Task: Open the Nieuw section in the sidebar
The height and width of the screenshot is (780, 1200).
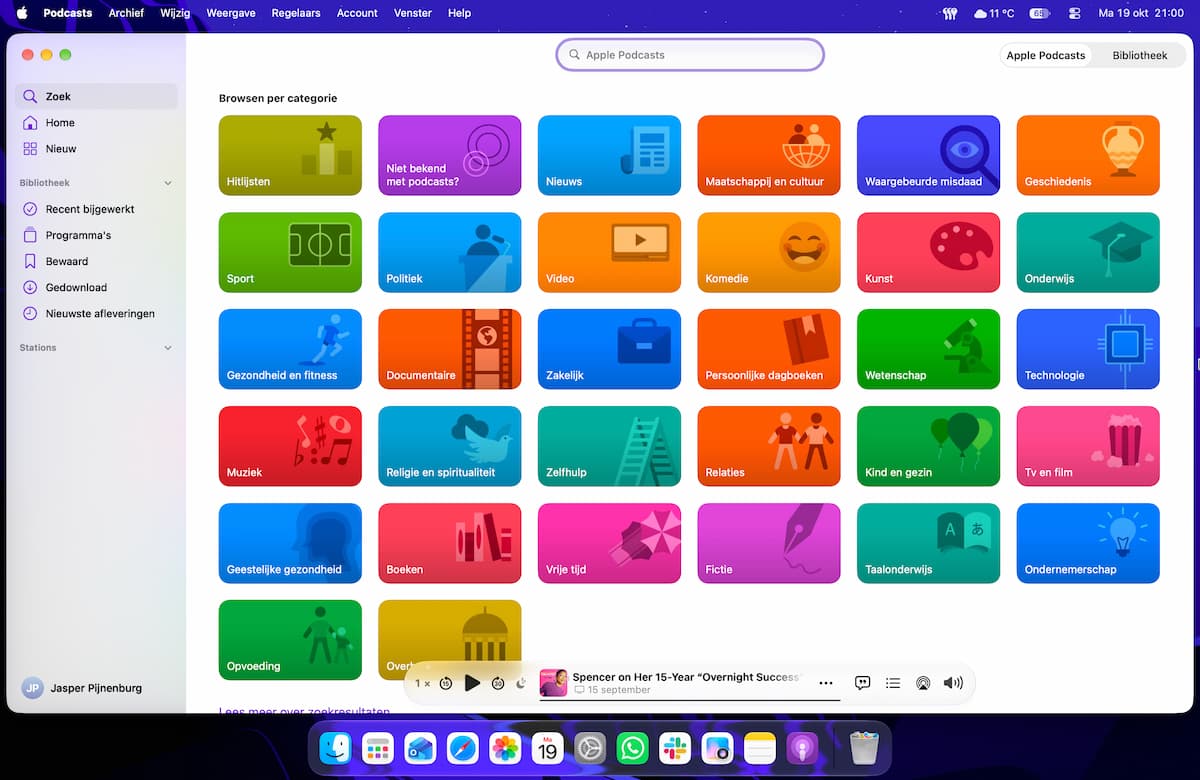Action: [x=96, y=149]
